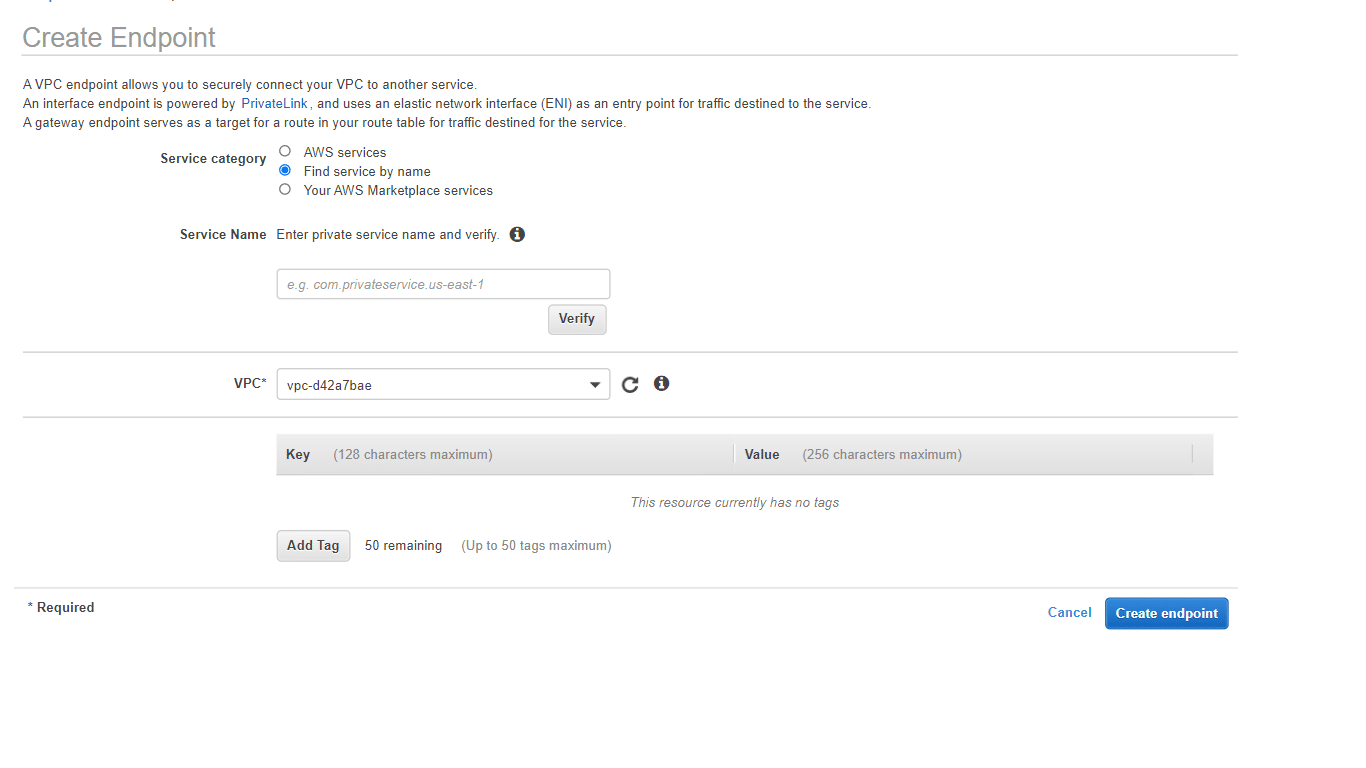This screenshot has height=768, width=1366.
Task: Click '(Up to 50 tags maximum)' text
Action: [536, 546]
